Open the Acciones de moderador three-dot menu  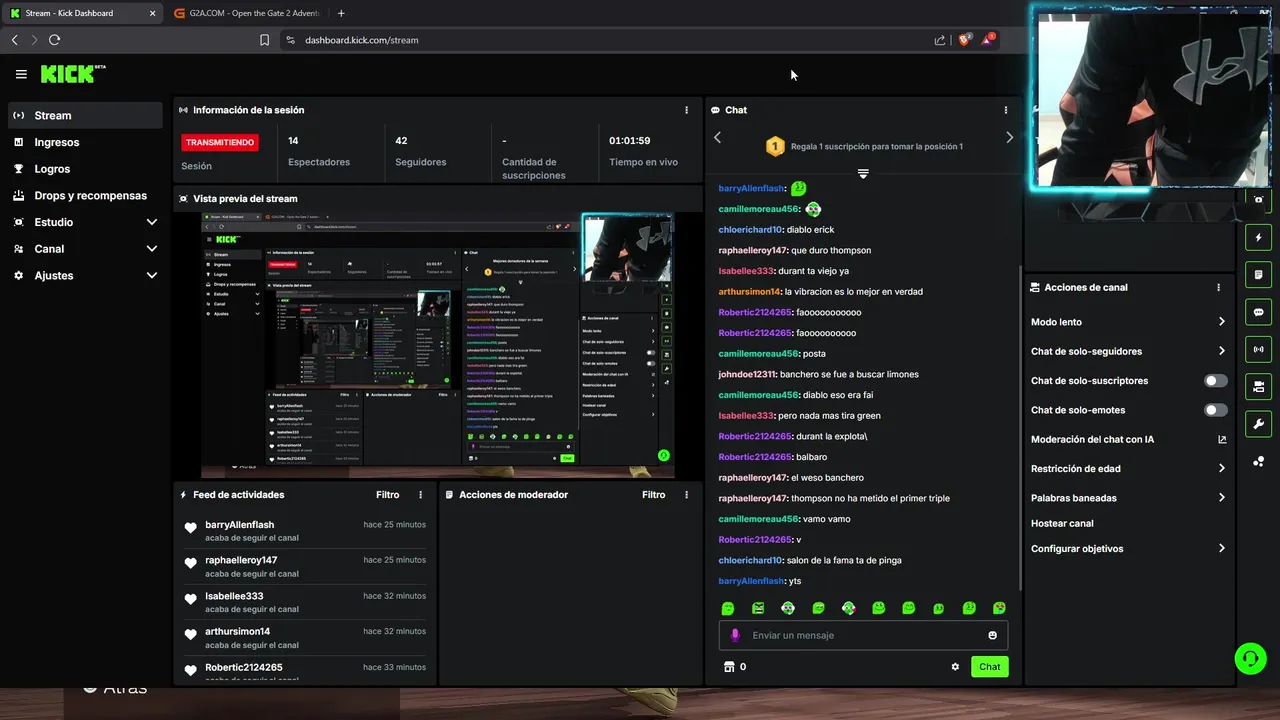[x=686, y=495]
